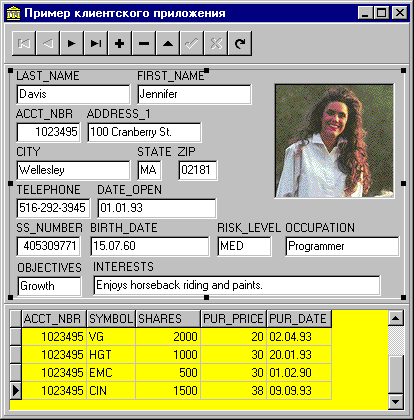The width and height of the screenshot is (414, 420).
Task: Click OBJECTIVES field containing Growth
Action: pyautogui.click(x=49, y=286)
